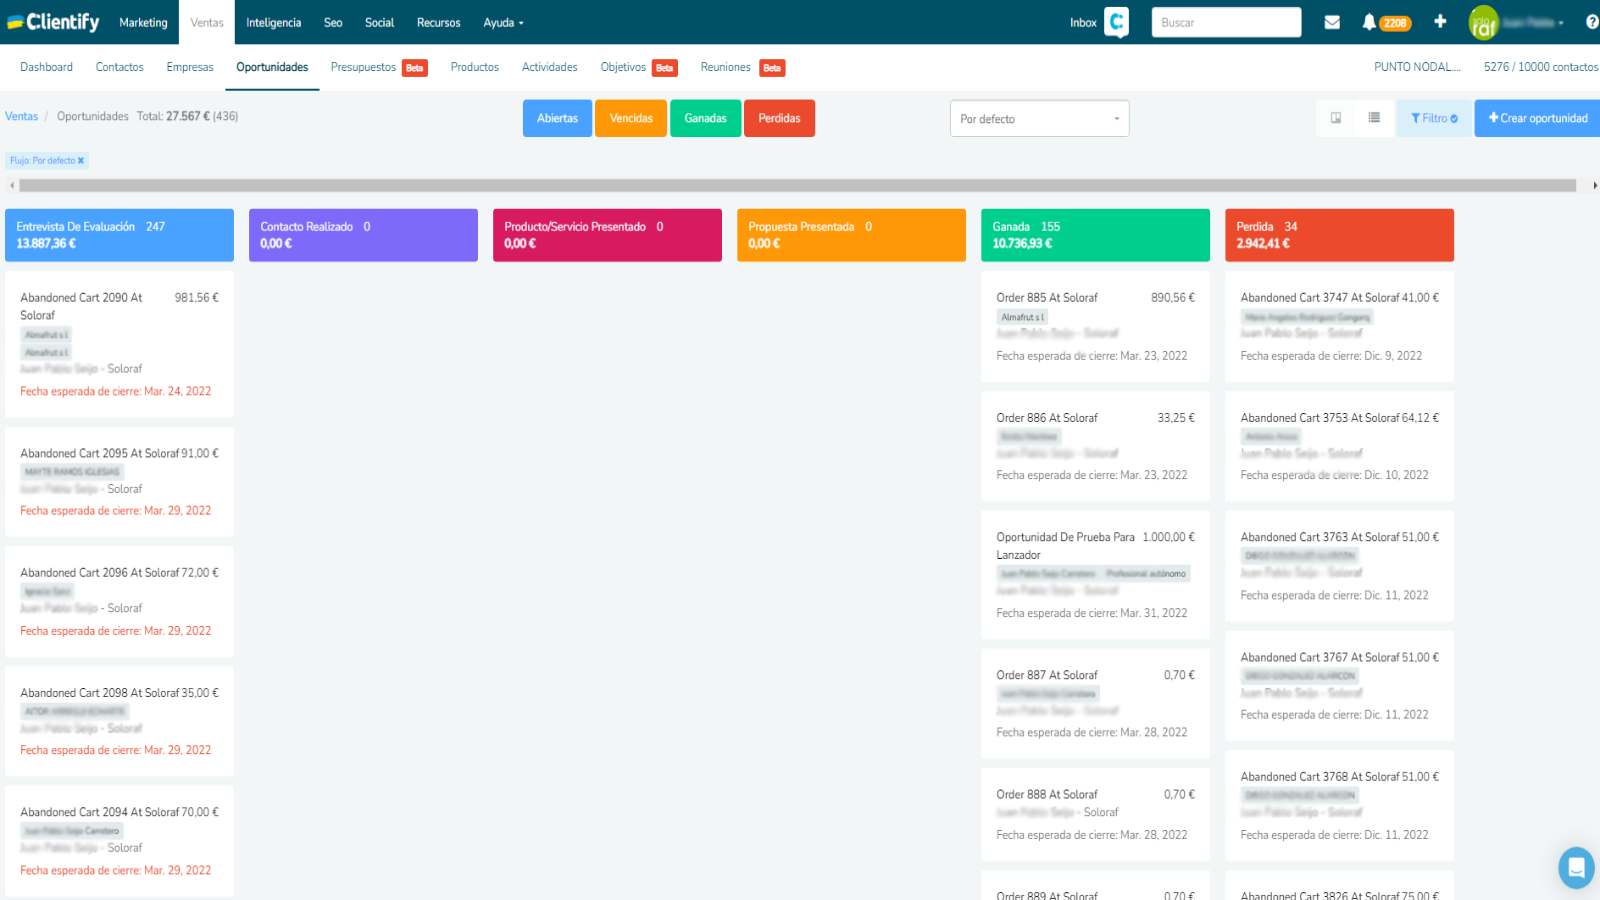1600x900 pixels.
Task: Open notifications bell with 2208 badge
Action: tap(1385, 22)
